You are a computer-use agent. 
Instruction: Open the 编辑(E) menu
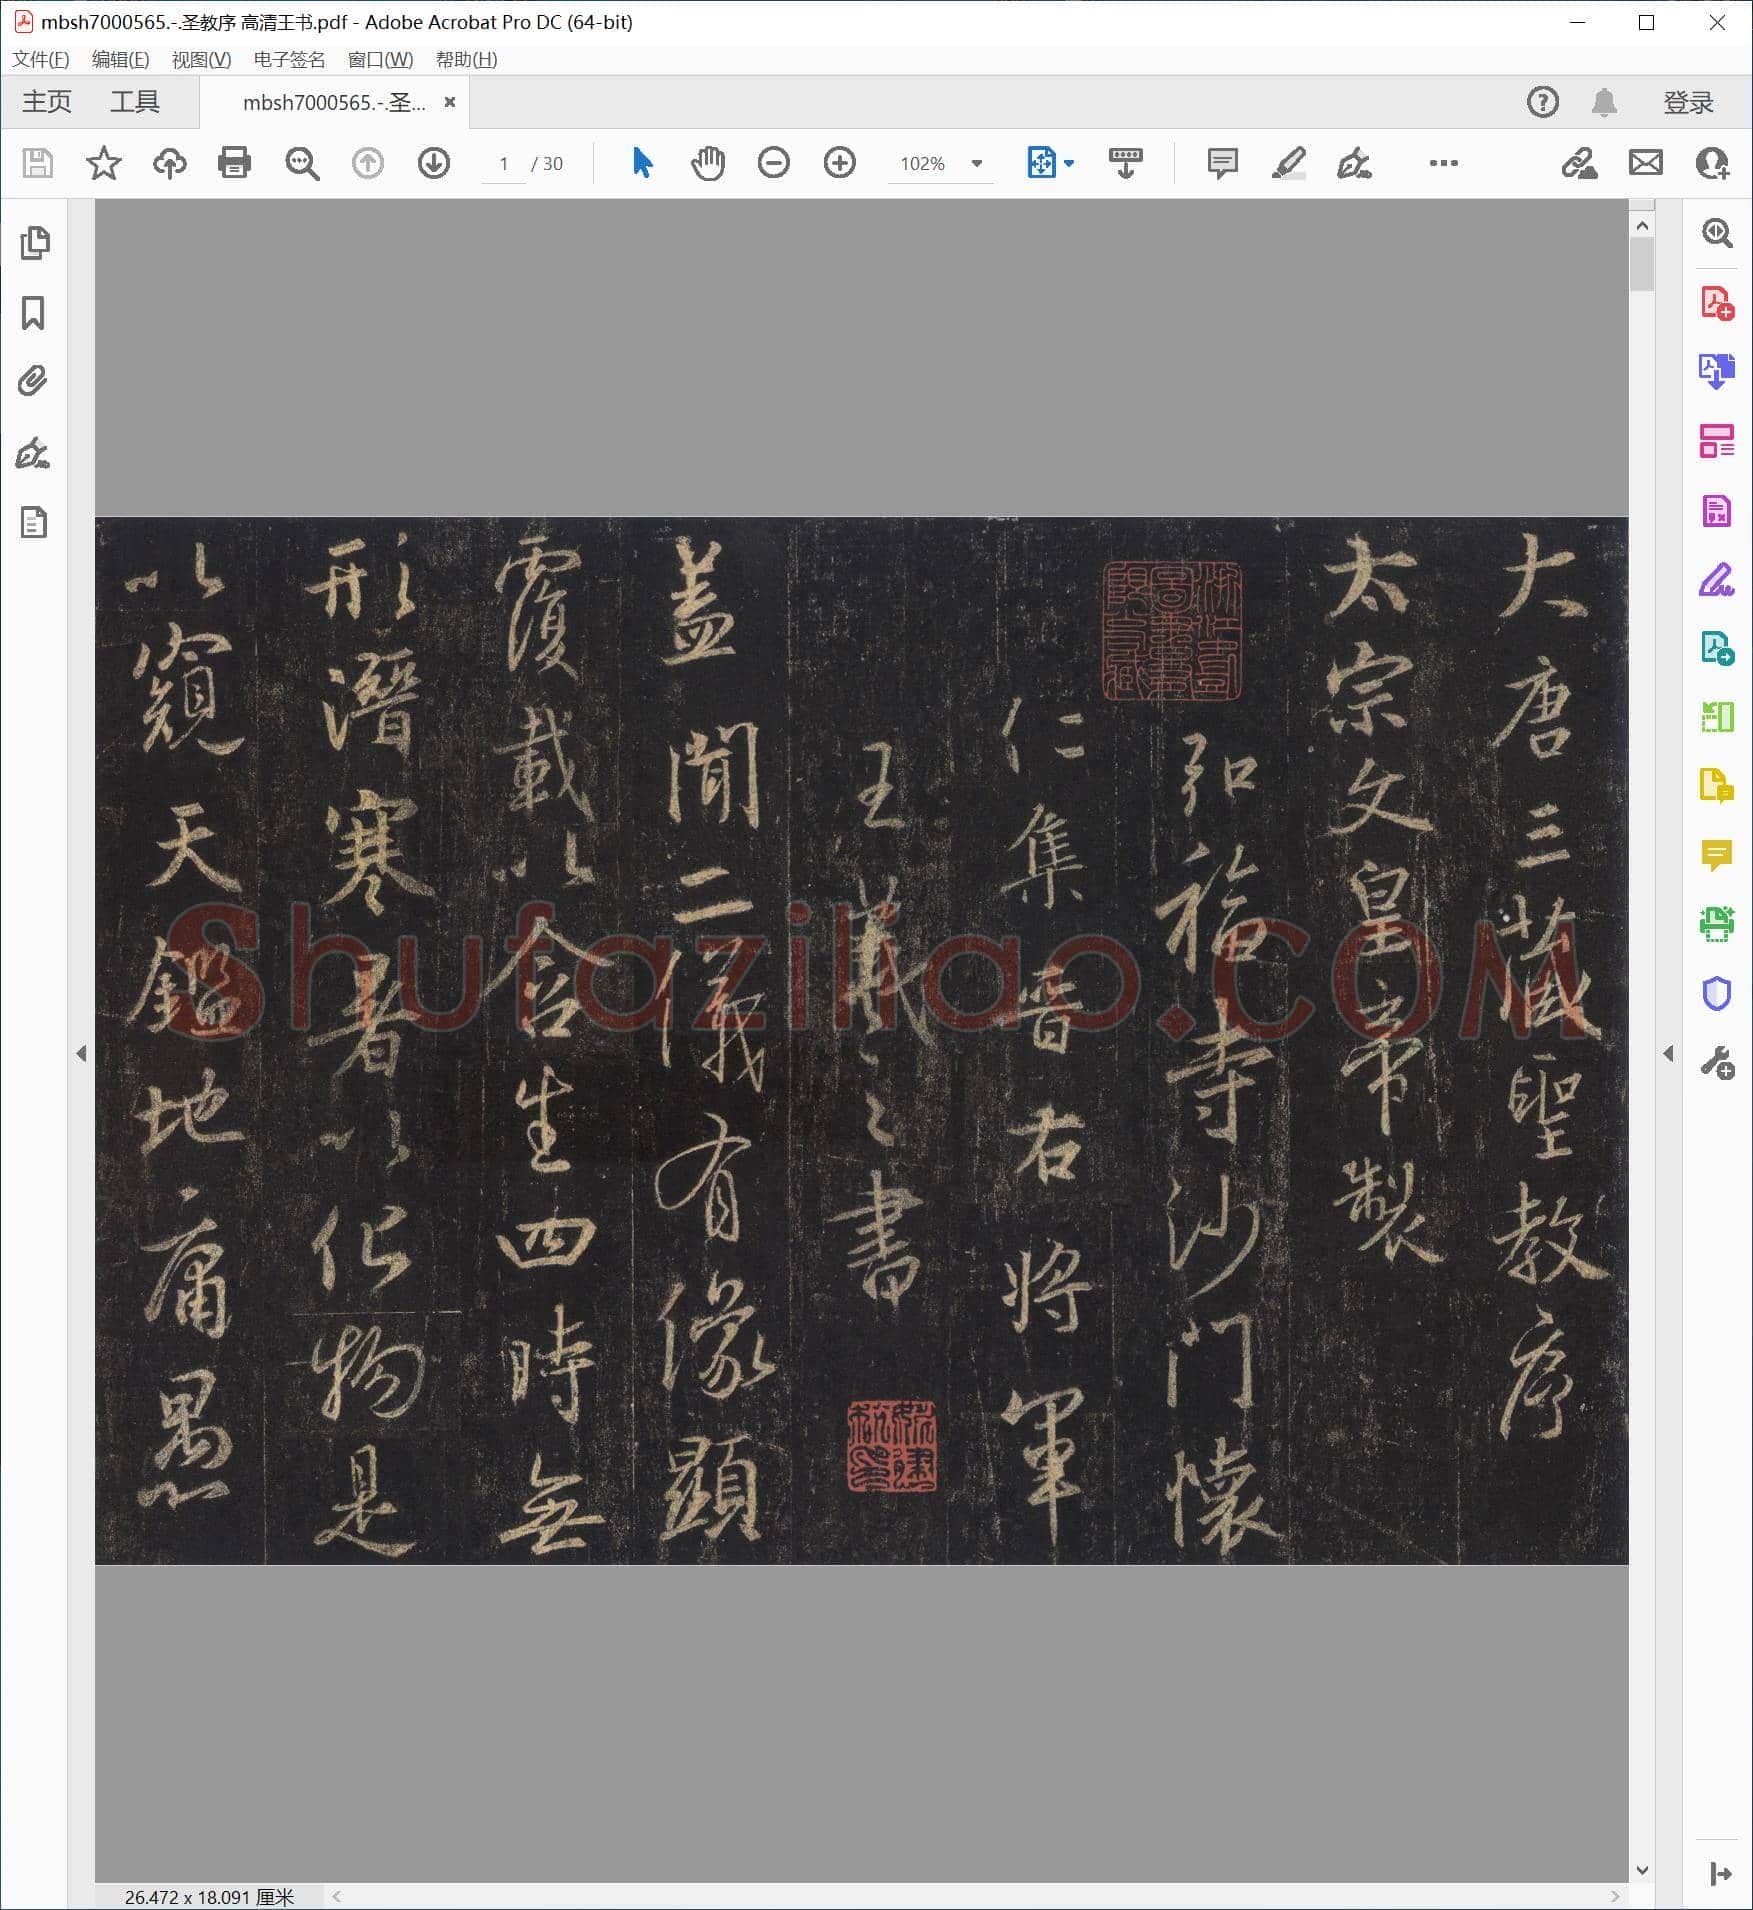120,60
